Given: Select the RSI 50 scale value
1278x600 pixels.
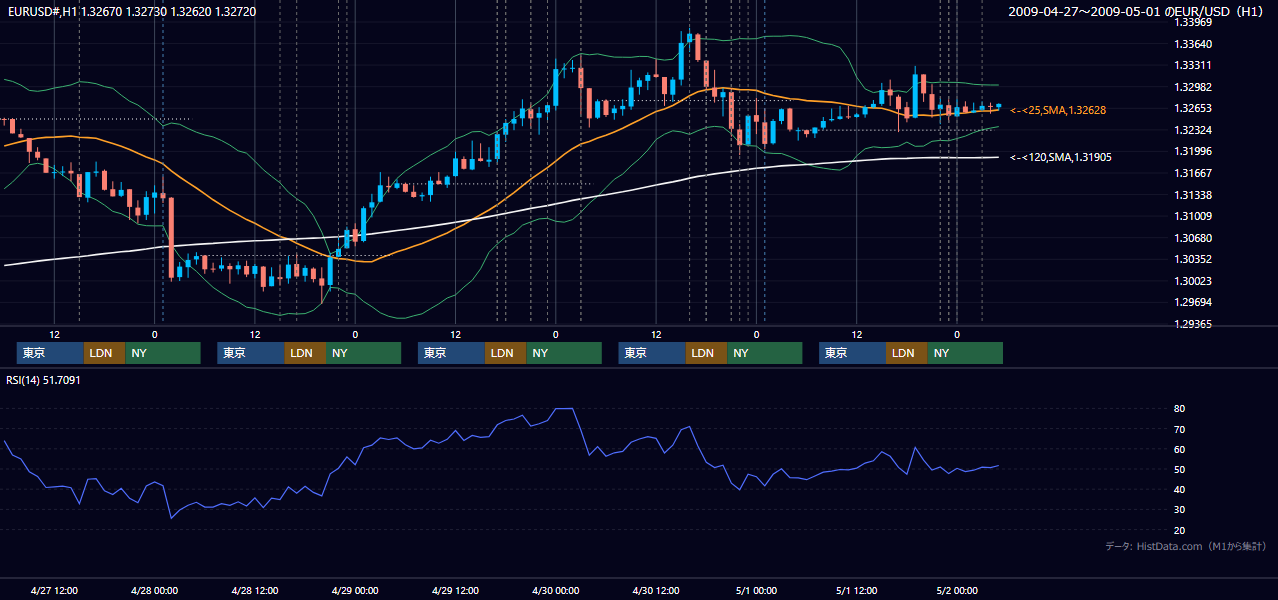Looking at the screenshot, I should pos(1180,469).
